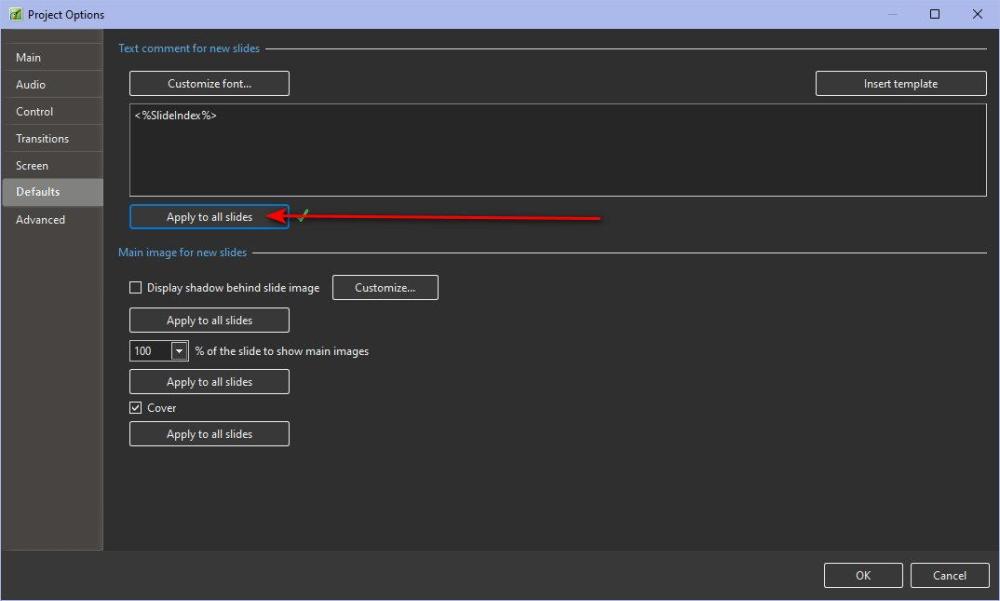Screen dimensions: 1000x601
Task: Cancel the Project Options dialog
Action: point(949,575)
